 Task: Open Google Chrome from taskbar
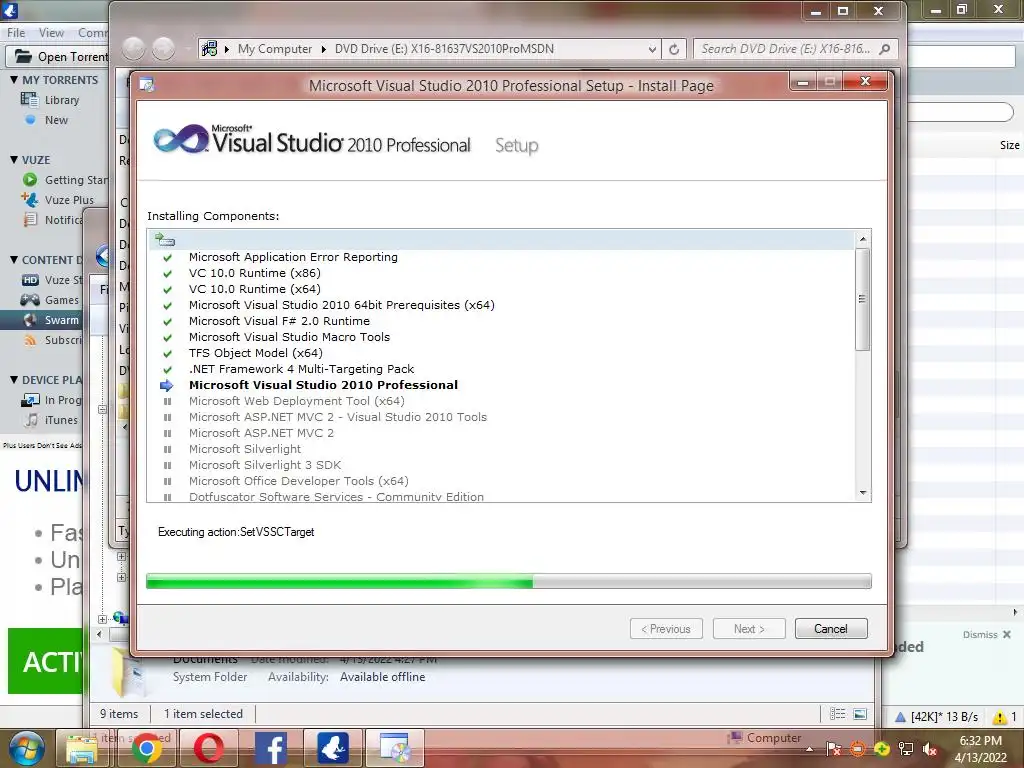click(146, 748)
